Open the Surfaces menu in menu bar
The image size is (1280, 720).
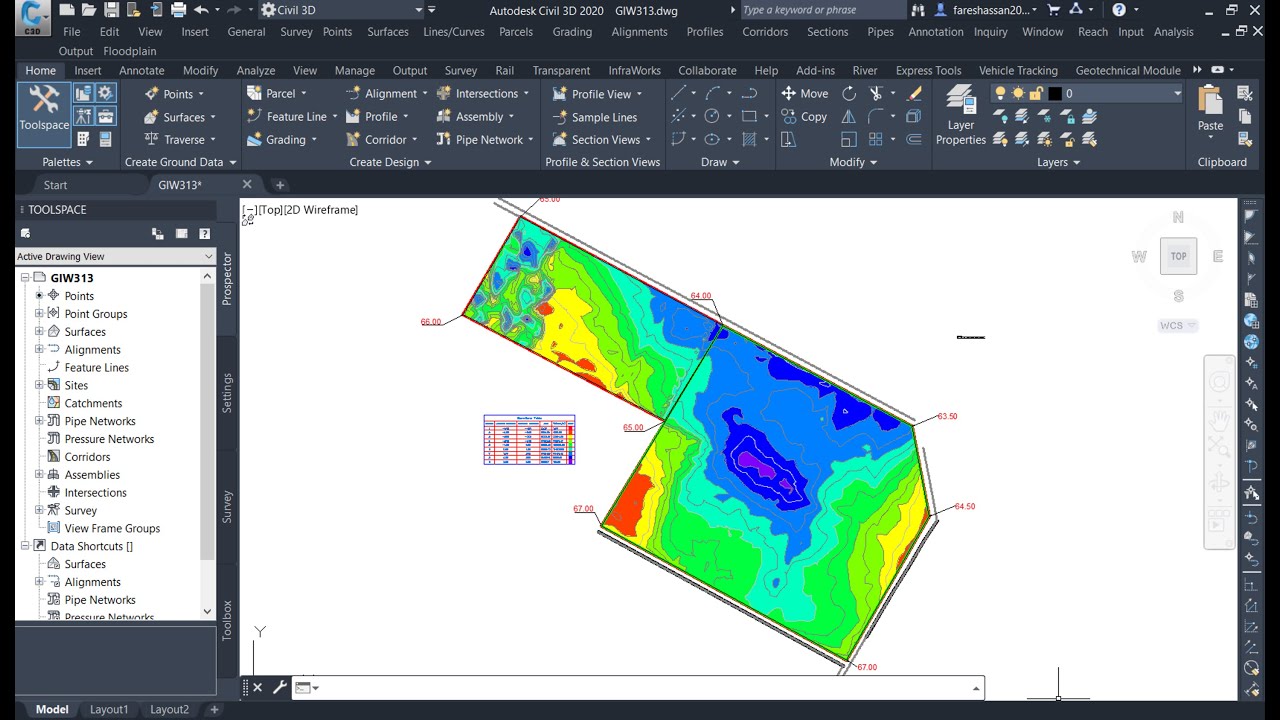click(388, 32)
